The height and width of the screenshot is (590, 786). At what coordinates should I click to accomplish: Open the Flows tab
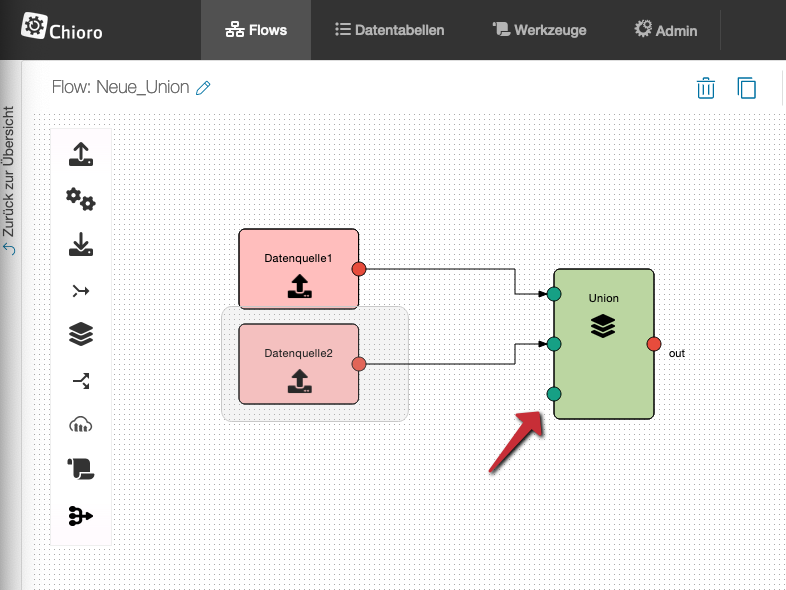coord(256,30)
